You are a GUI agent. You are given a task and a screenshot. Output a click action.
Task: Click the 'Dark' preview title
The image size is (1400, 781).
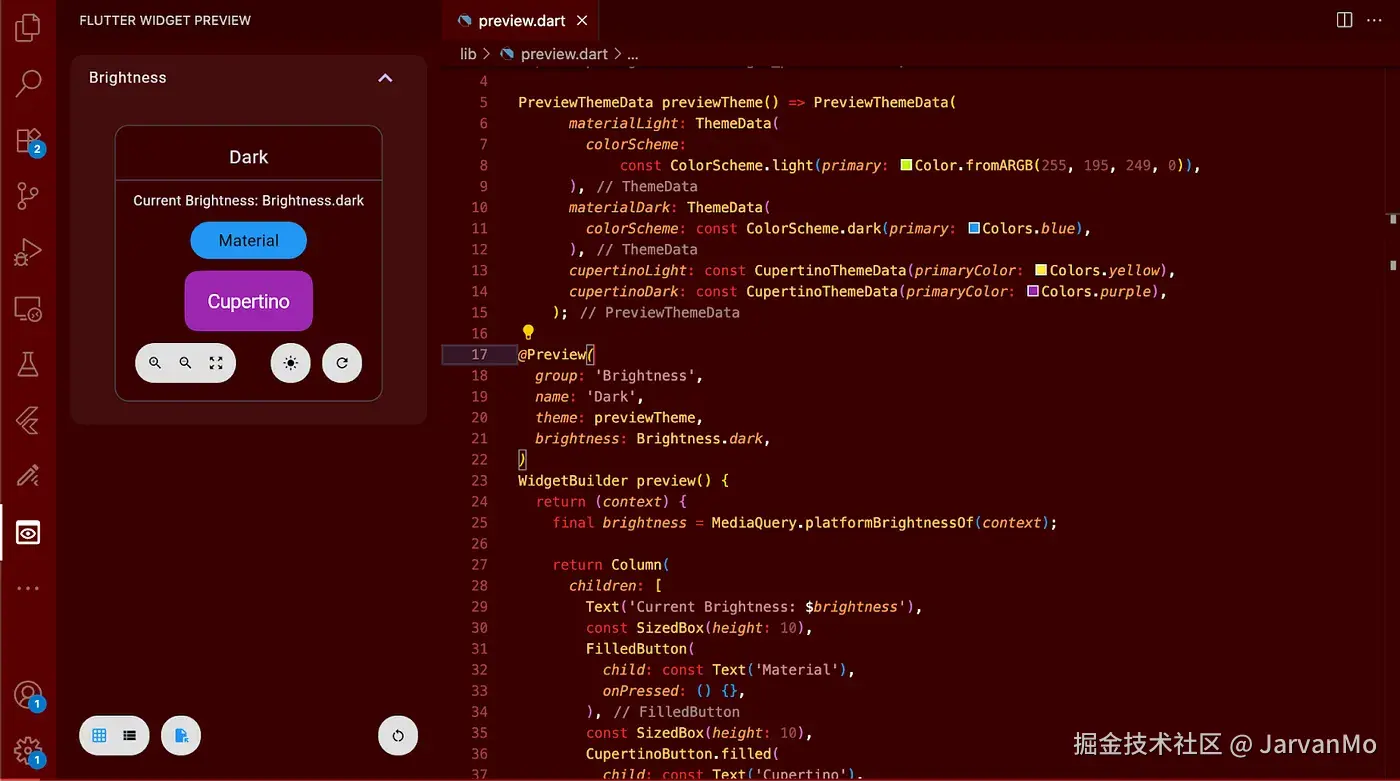[x=249, y=157]
